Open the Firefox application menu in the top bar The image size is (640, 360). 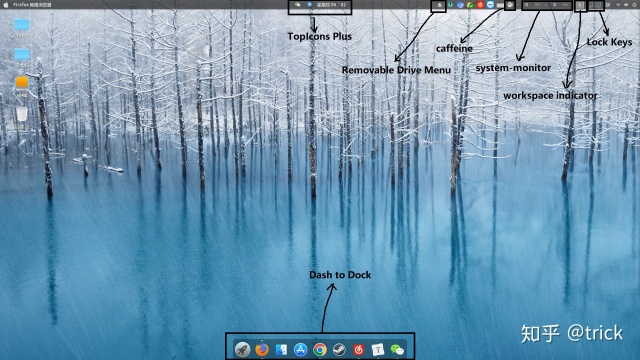pos(32,5)
